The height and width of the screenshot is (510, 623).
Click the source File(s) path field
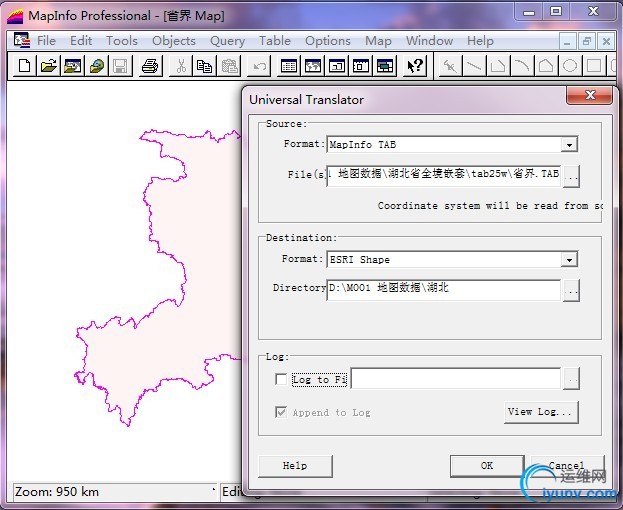[443, 176]
